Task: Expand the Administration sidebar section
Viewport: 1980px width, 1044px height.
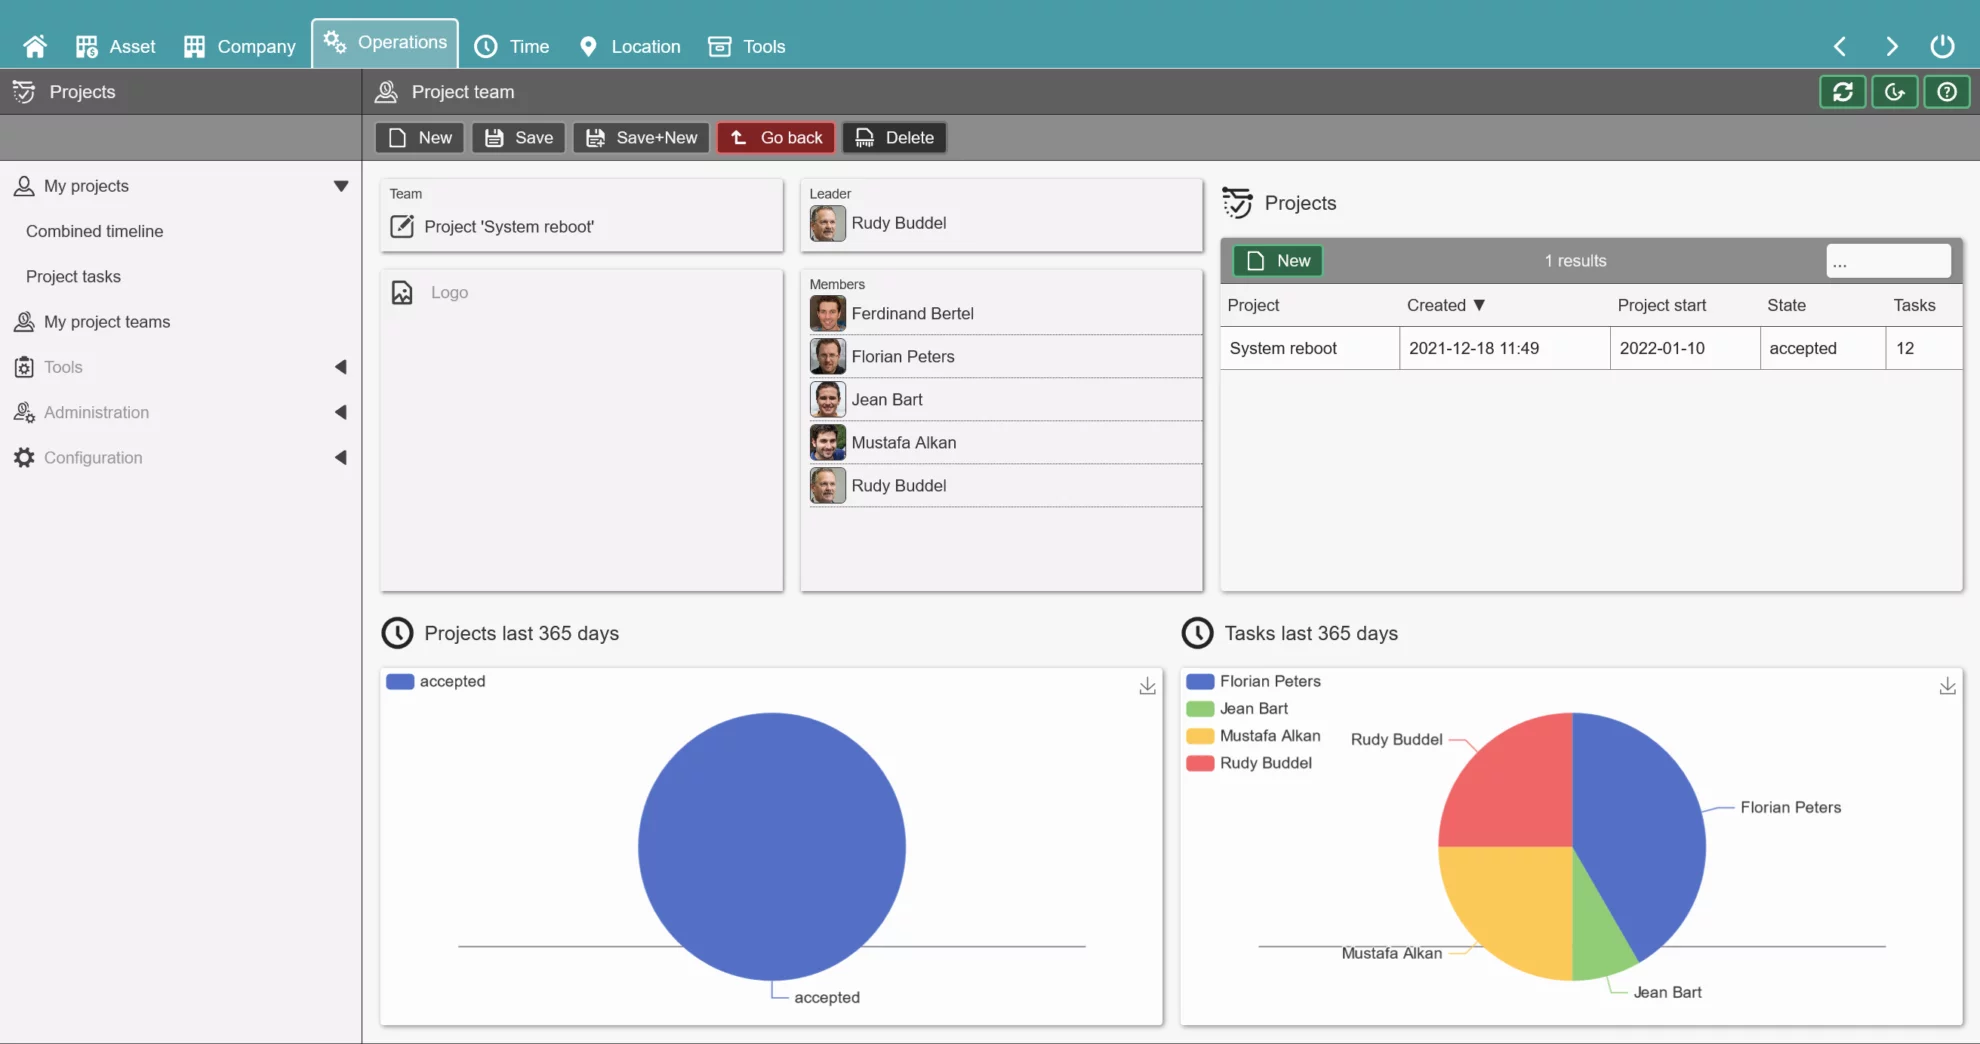Action: (x=341, y=411)
